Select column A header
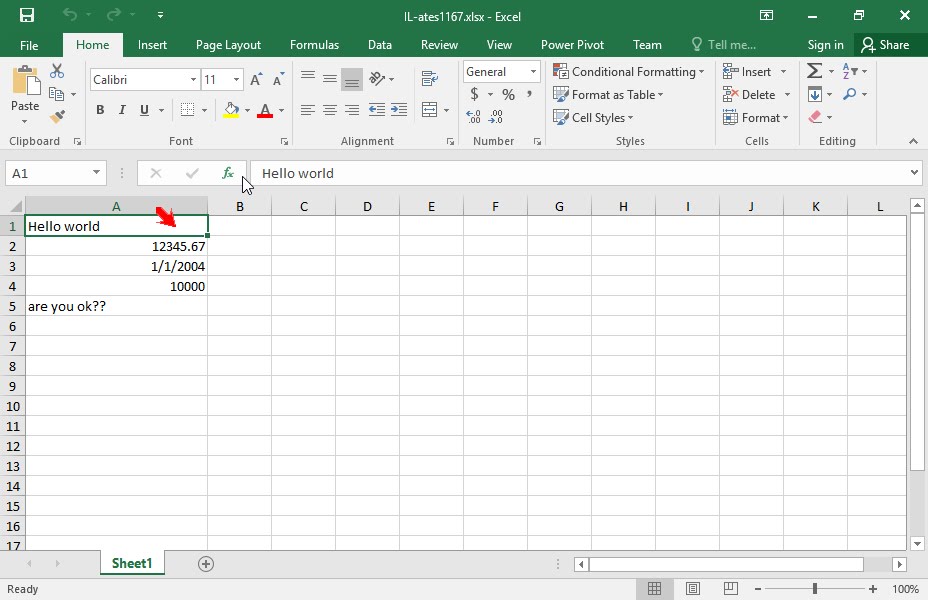 [x=116, y=207]
